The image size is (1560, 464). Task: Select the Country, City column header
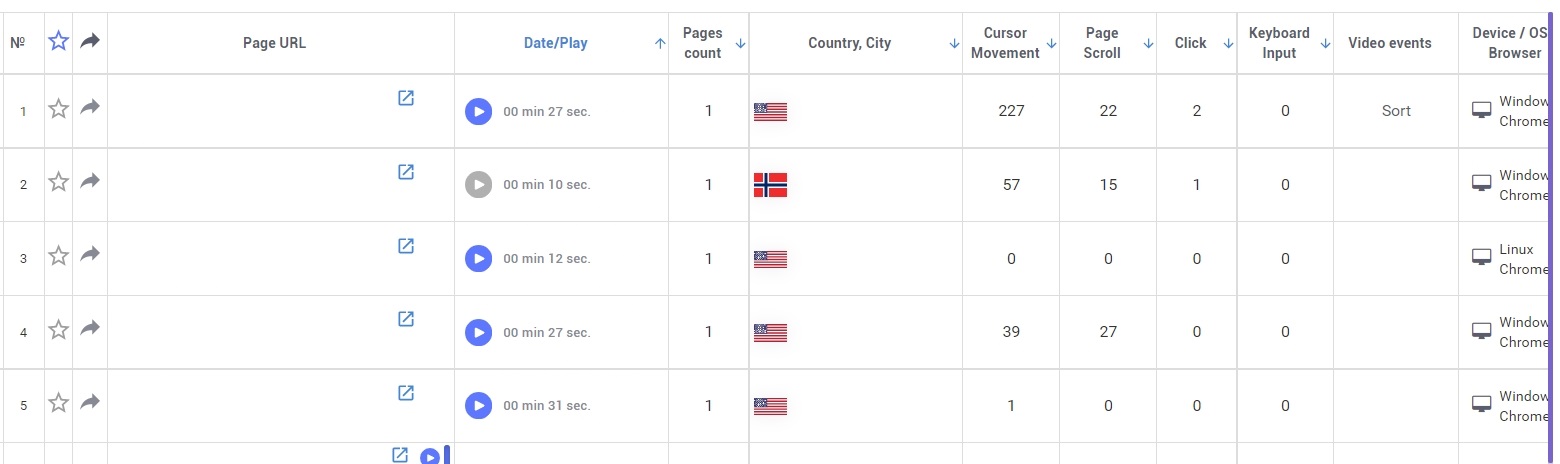point(849,43)
